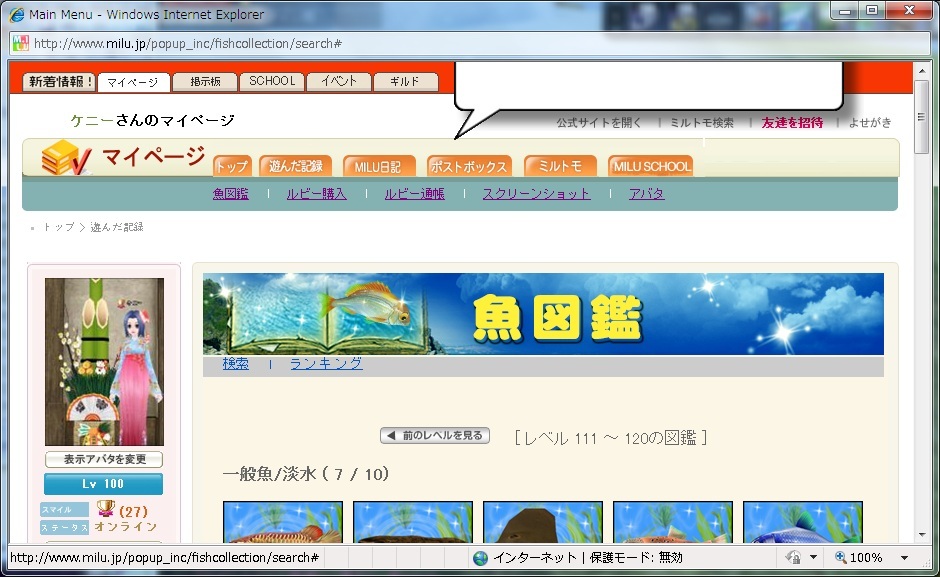The image size is (940, 577).
Task: Click the site favicon in the address bar
Action: tap(20, 43)
